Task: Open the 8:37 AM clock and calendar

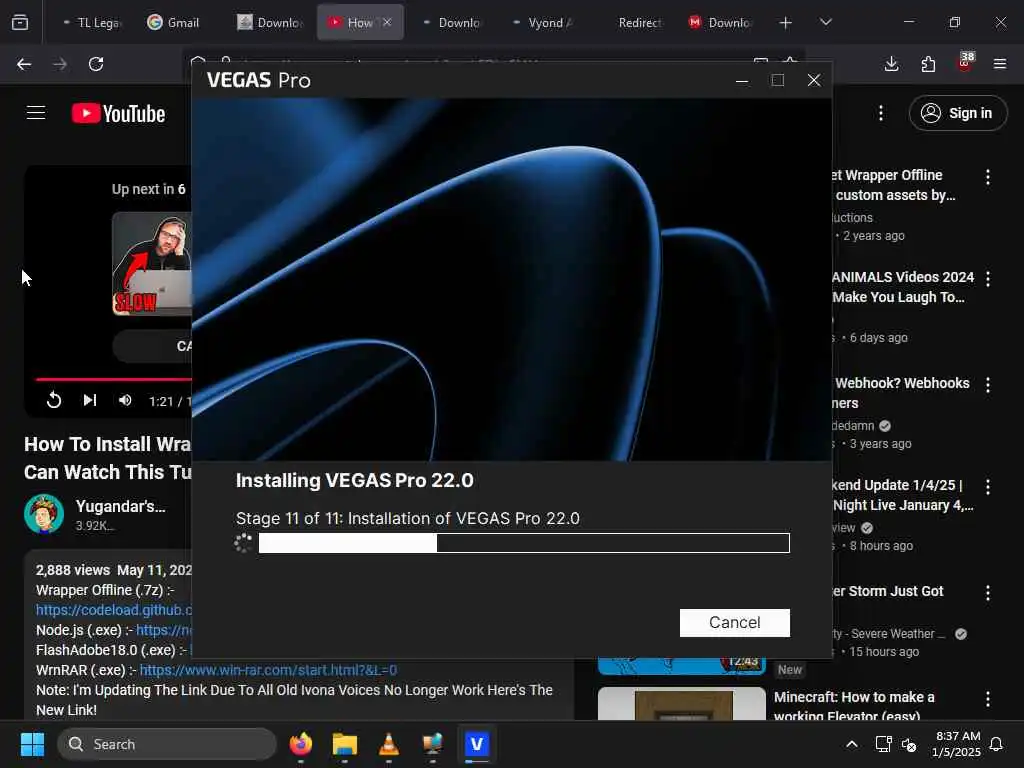Action: tap(957, 744)
